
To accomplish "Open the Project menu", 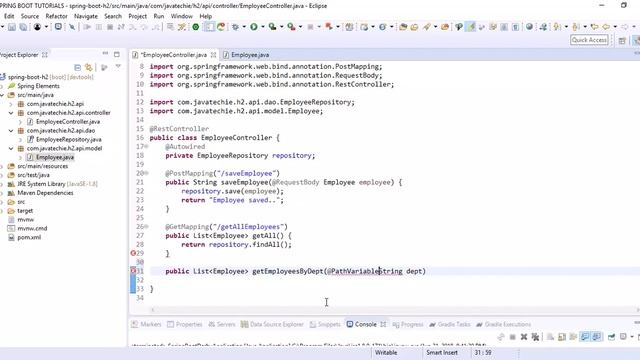I will (x=138, y=16).
